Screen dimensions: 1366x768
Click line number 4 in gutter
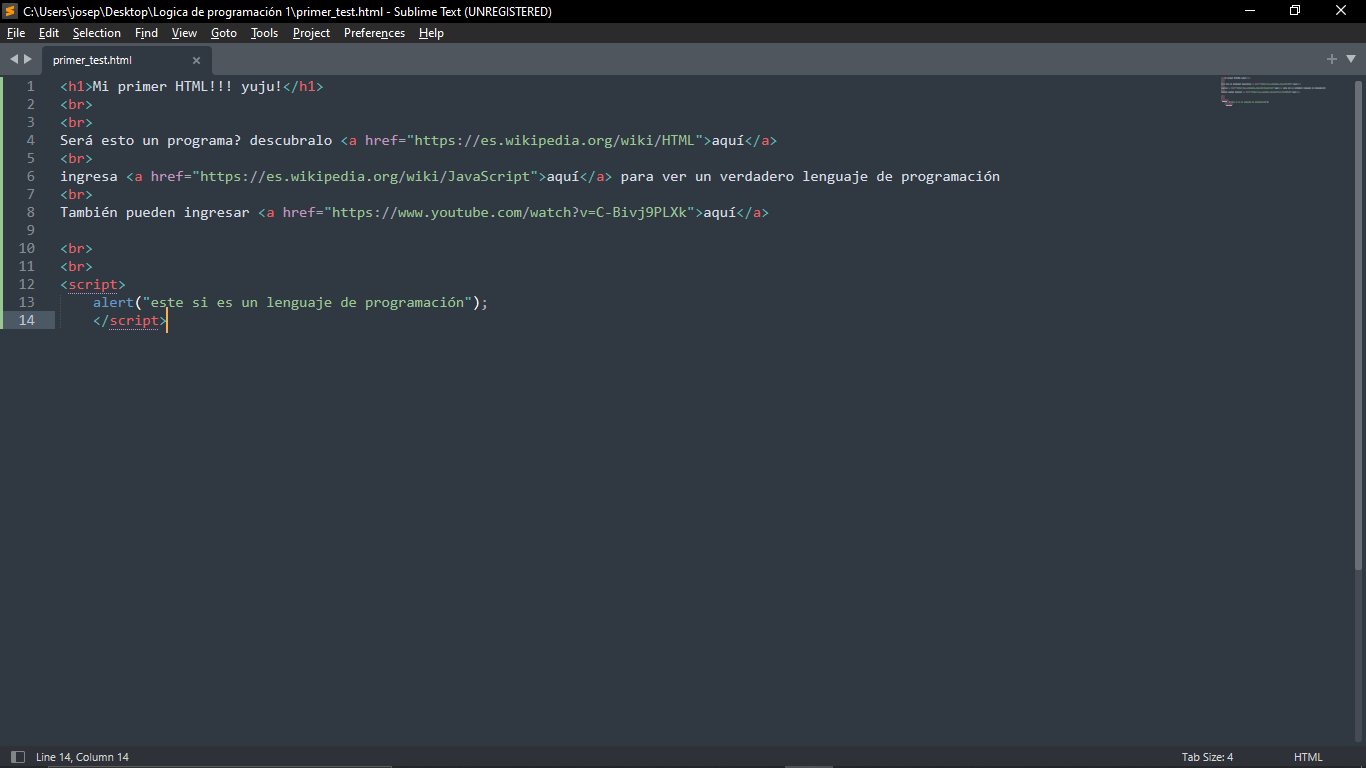click(31, 140)
